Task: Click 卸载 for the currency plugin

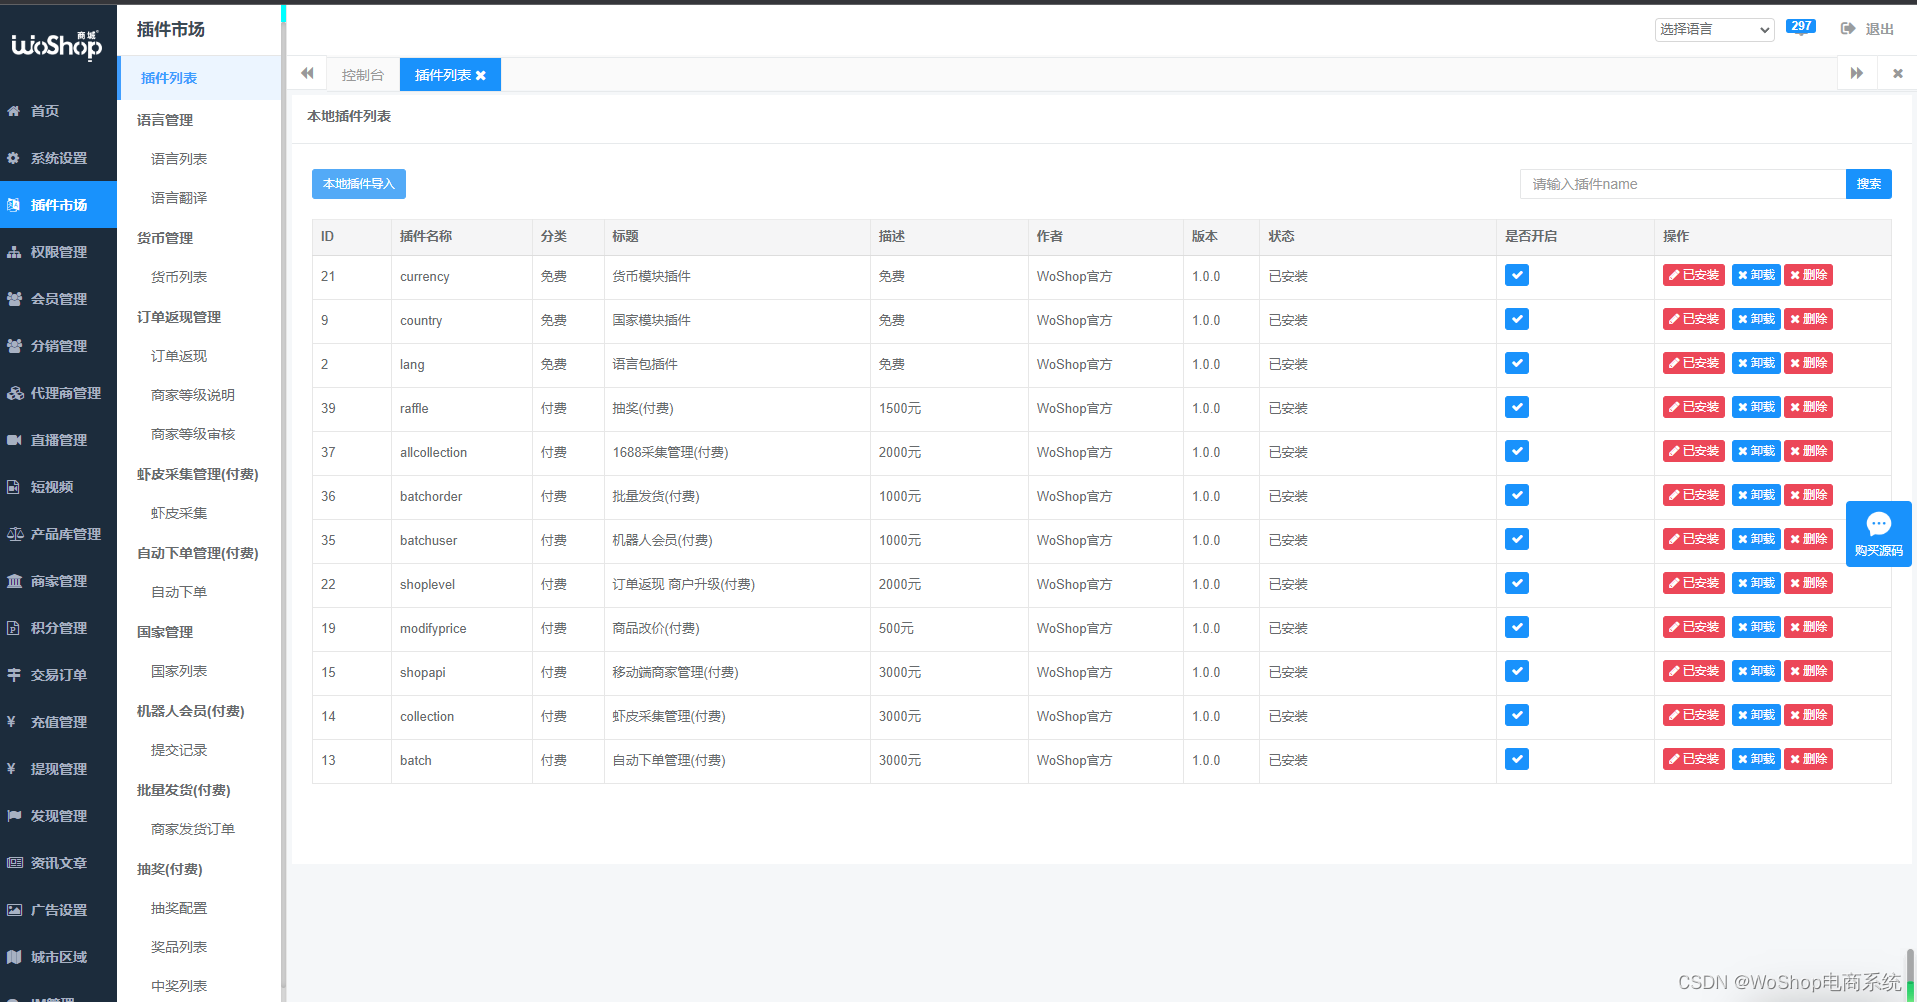Action: [x=1756, y=275]
